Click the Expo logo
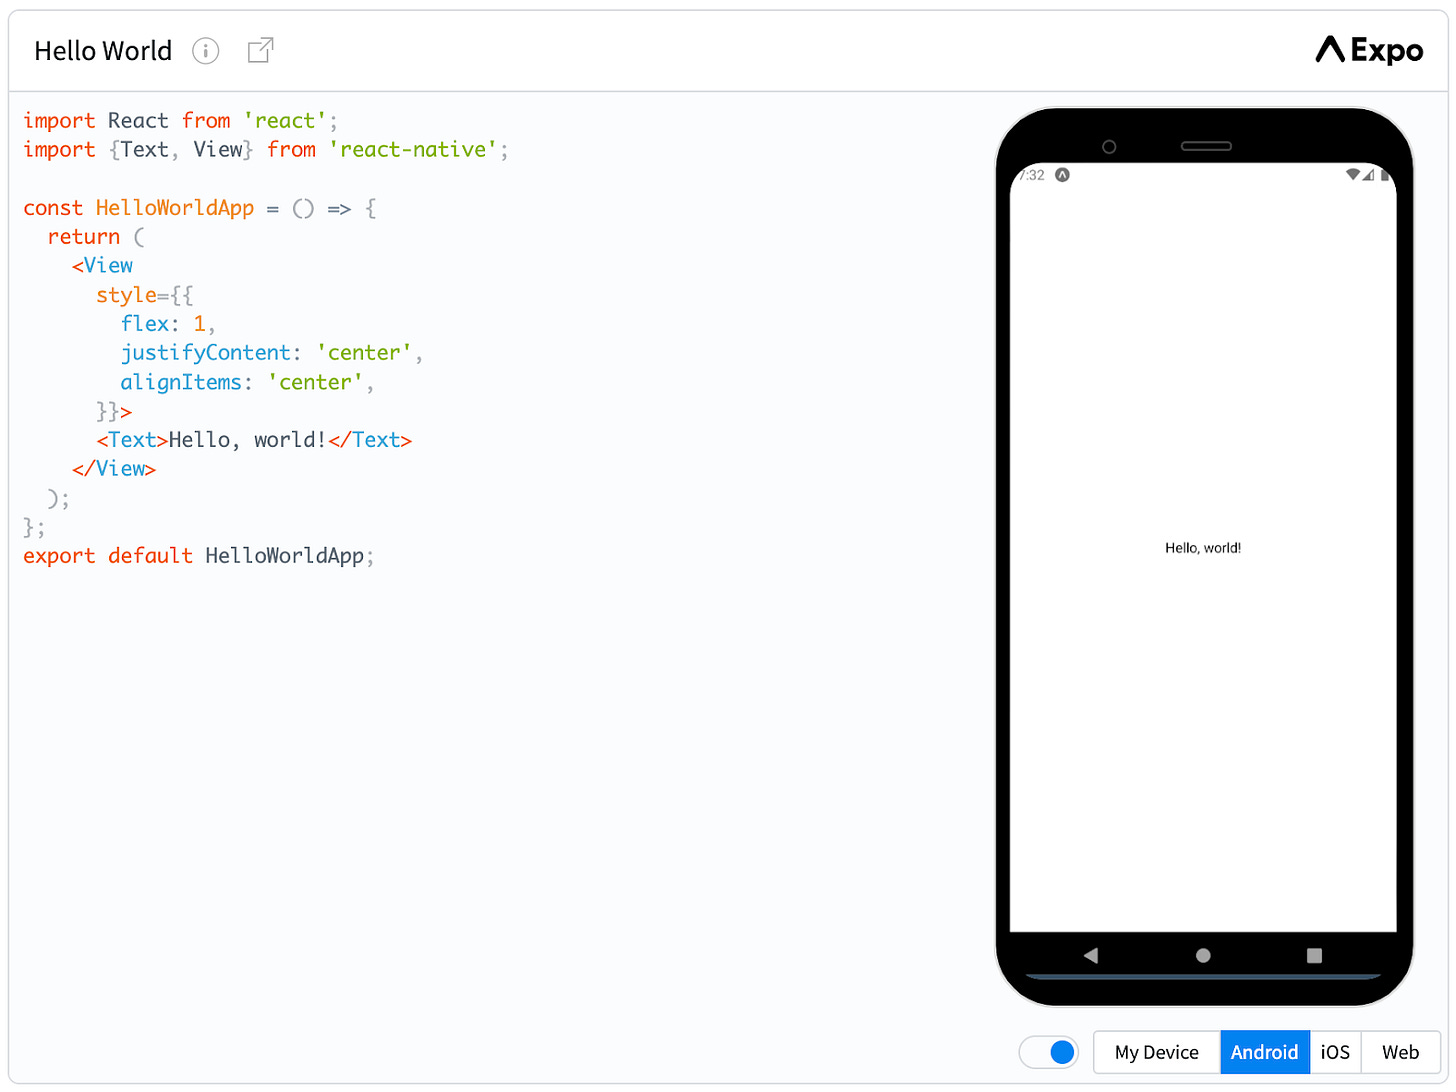The width and height of the screenshot is (1456, 1092). click(1368, 50)
